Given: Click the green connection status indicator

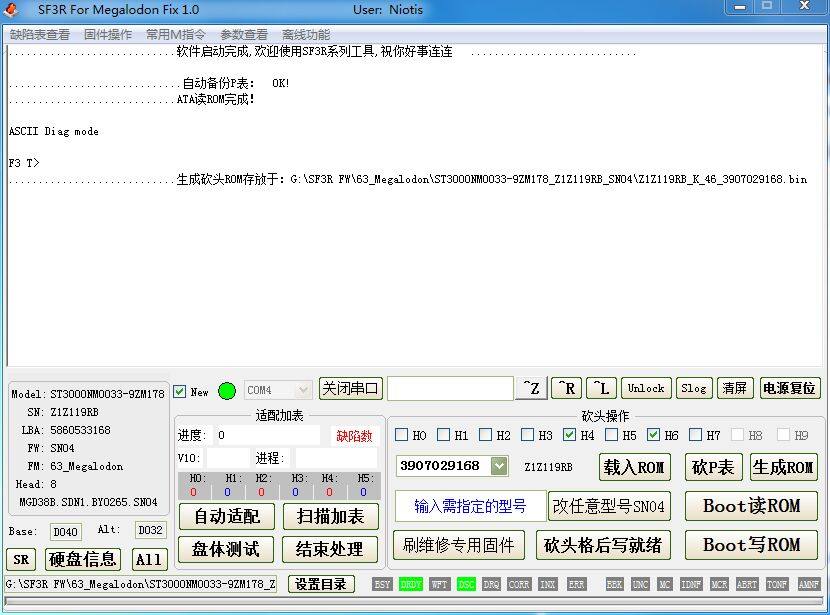Looking at the screenshot, I should [x=227, y=391].
